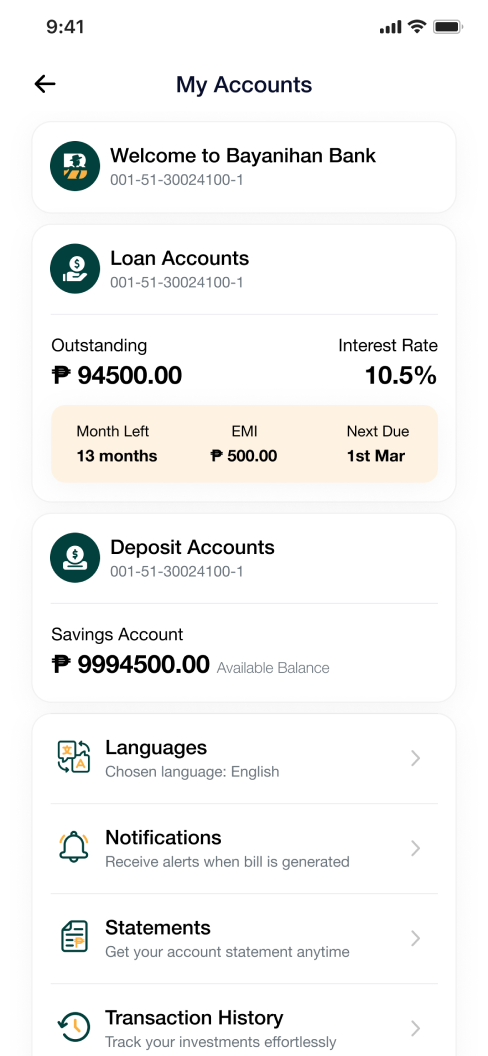Tap the back arrow icon
Viewport: 488px width, 1056px height.
coord(45,84)
